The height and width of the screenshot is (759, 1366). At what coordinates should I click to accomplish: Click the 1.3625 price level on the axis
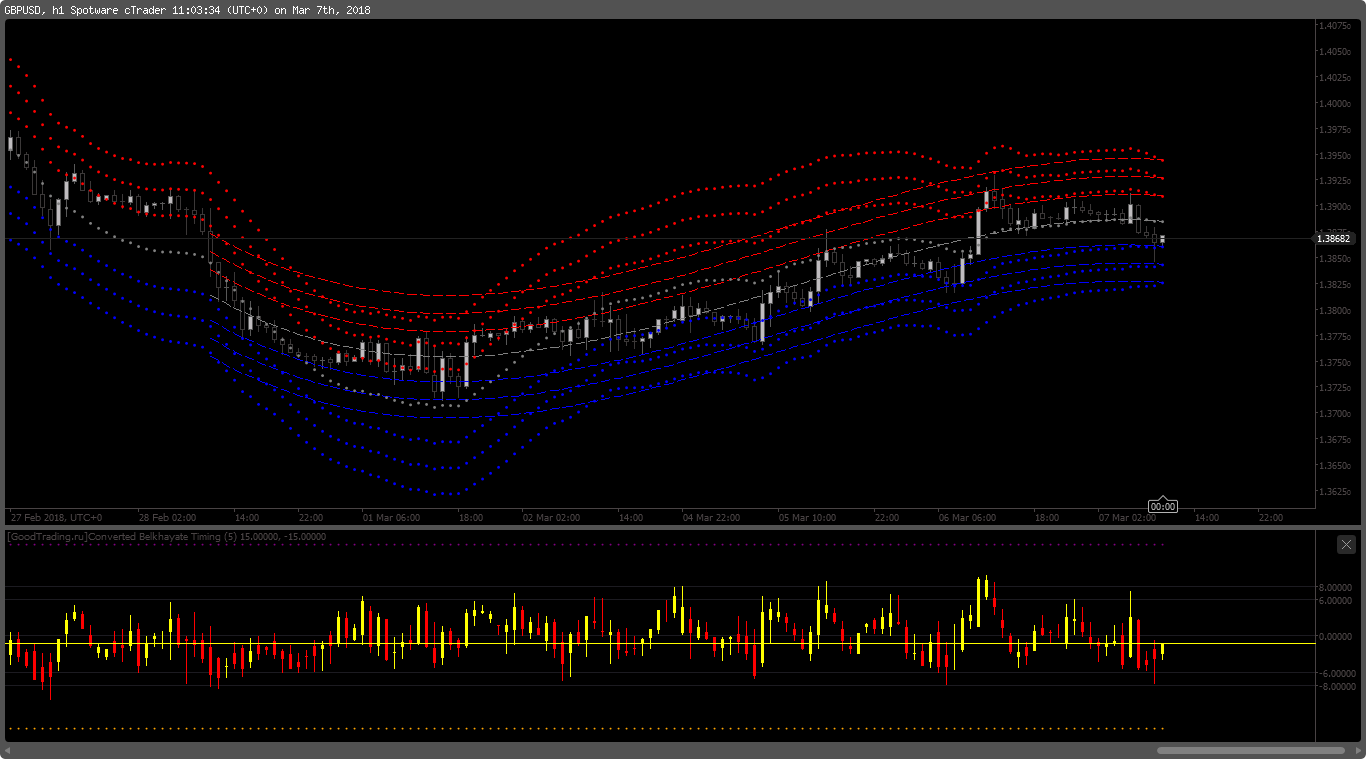[1336, 492]
